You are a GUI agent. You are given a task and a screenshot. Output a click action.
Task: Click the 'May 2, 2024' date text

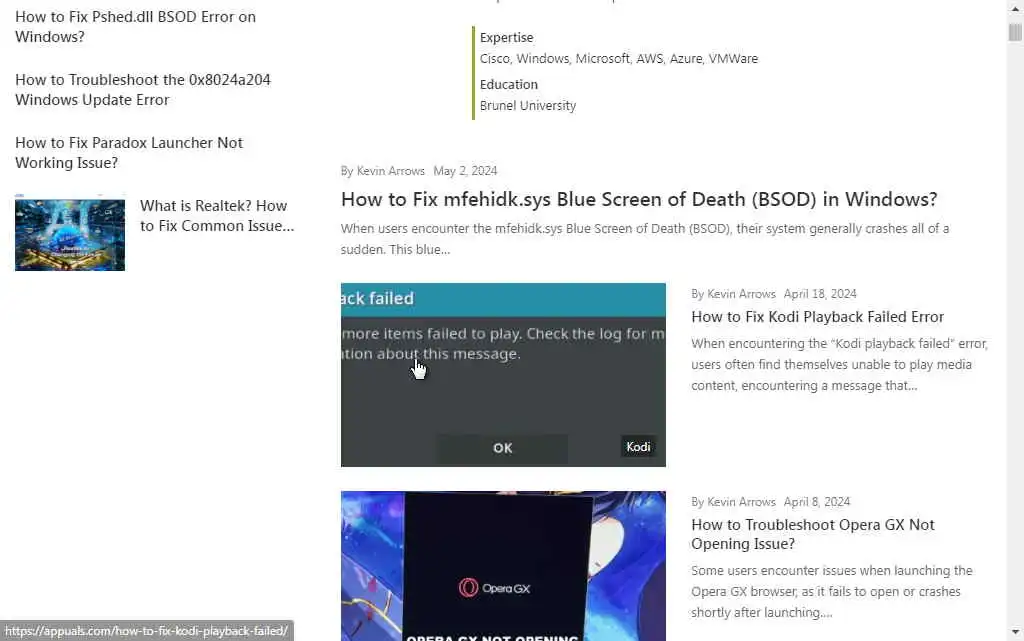(x=465, y=171)
